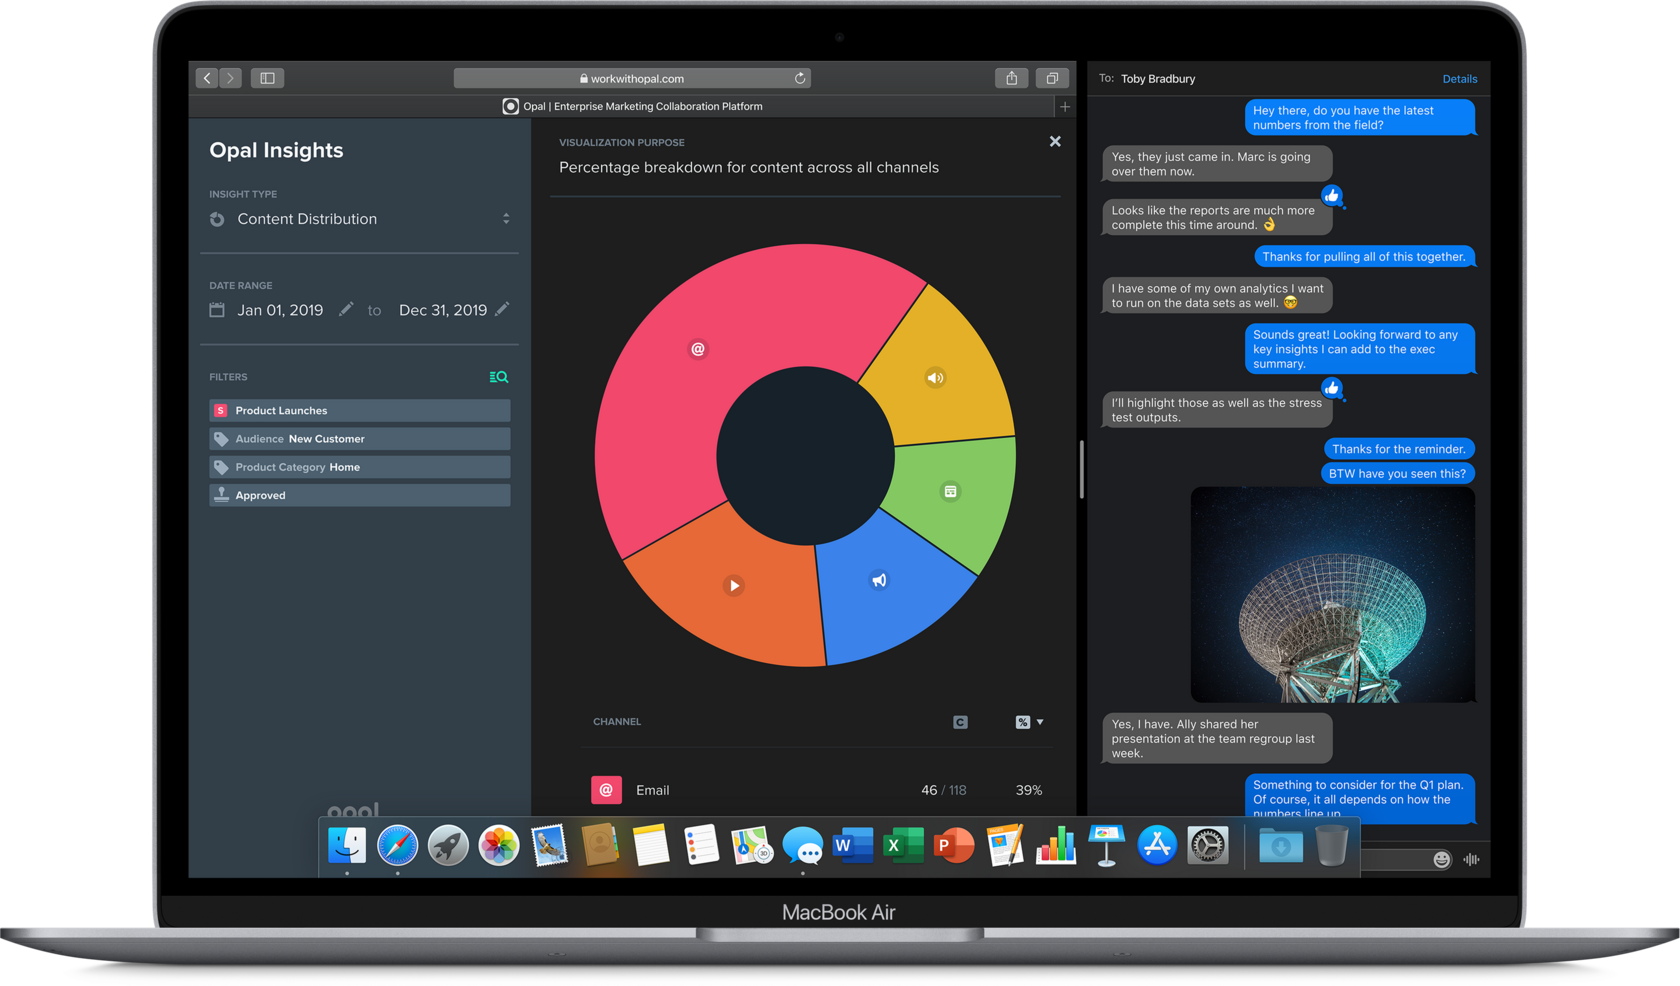
Task: Click the "BTW have you seen this?" message
Action: click(1397, 474)
